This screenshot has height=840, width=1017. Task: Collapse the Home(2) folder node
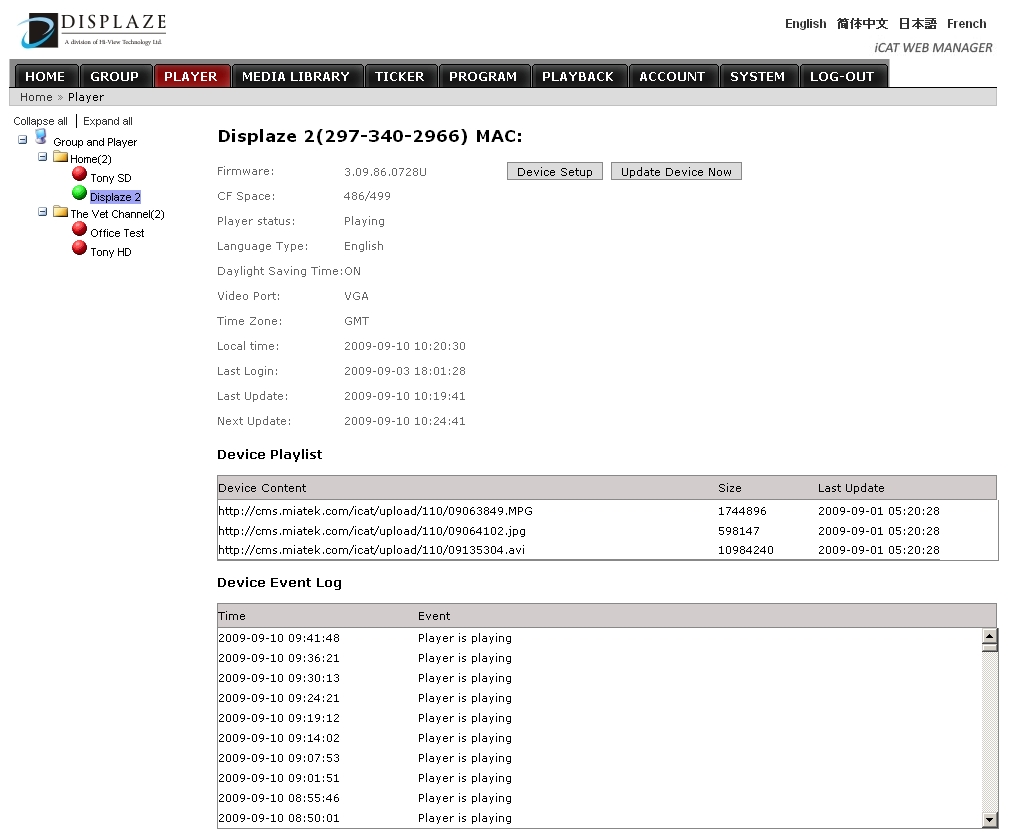point(43,157)
